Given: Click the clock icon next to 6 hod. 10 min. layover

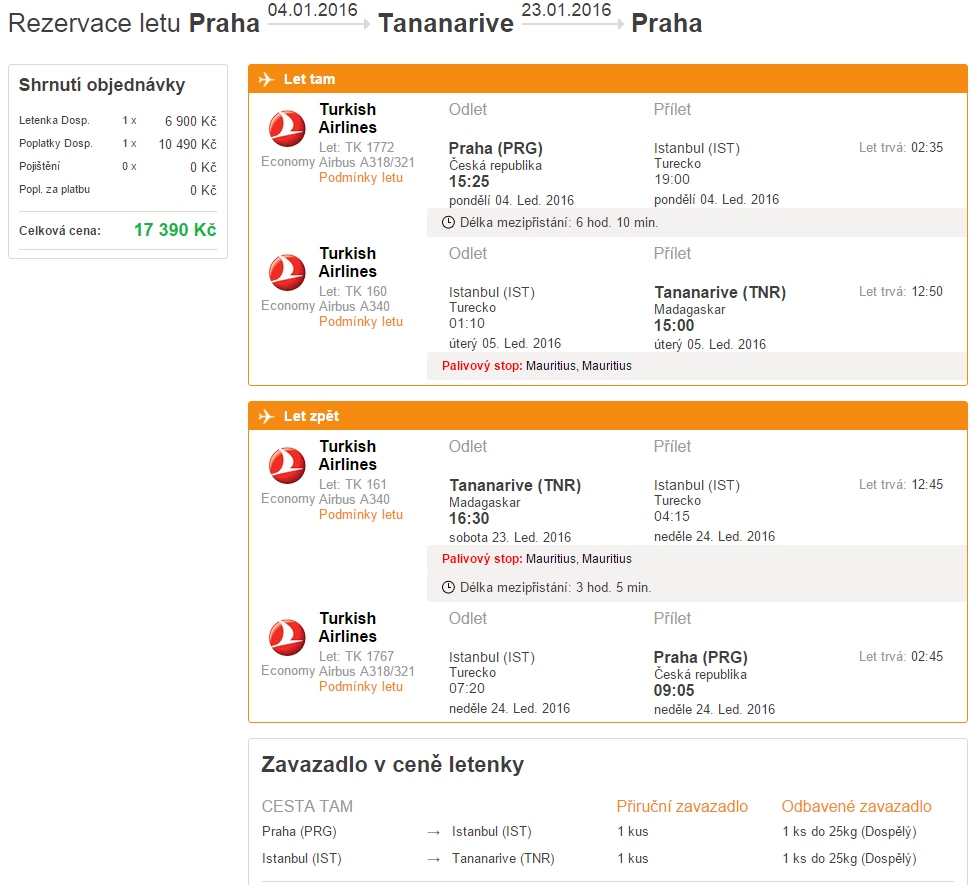Looking at the screenshot, I should coord(449,222).
